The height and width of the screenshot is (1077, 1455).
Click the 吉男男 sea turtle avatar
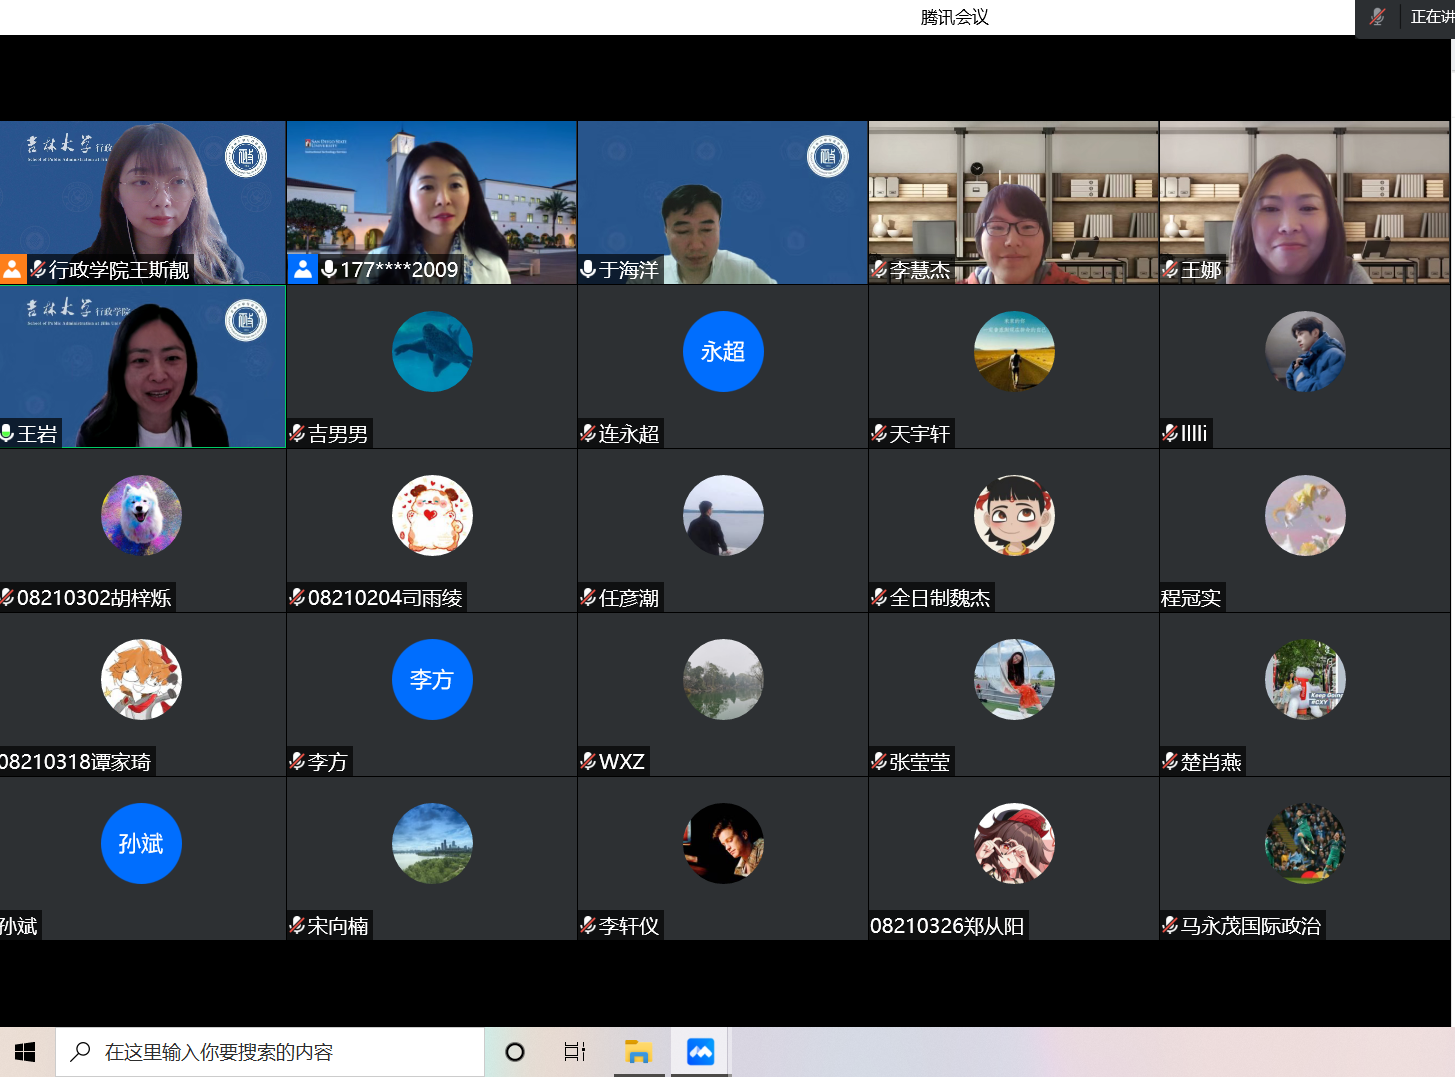432,352
